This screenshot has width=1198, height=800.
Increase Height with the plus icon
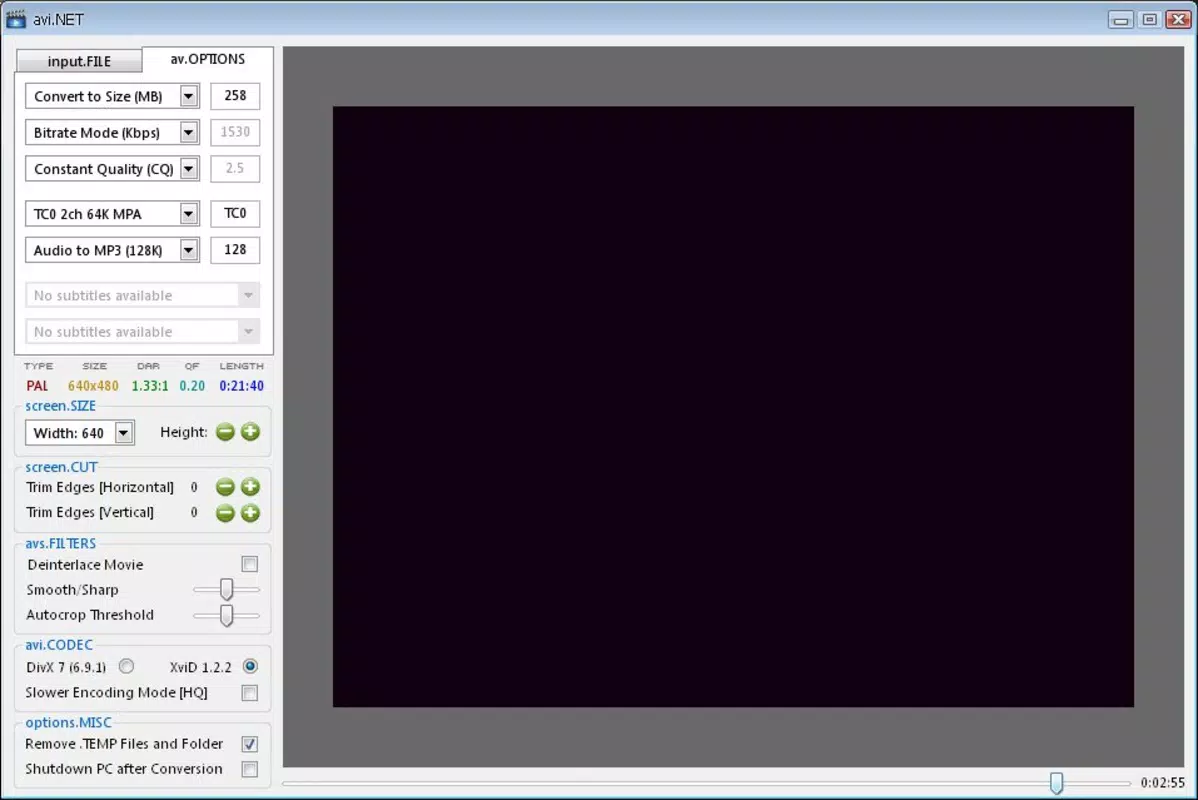(x=251, y=432)
